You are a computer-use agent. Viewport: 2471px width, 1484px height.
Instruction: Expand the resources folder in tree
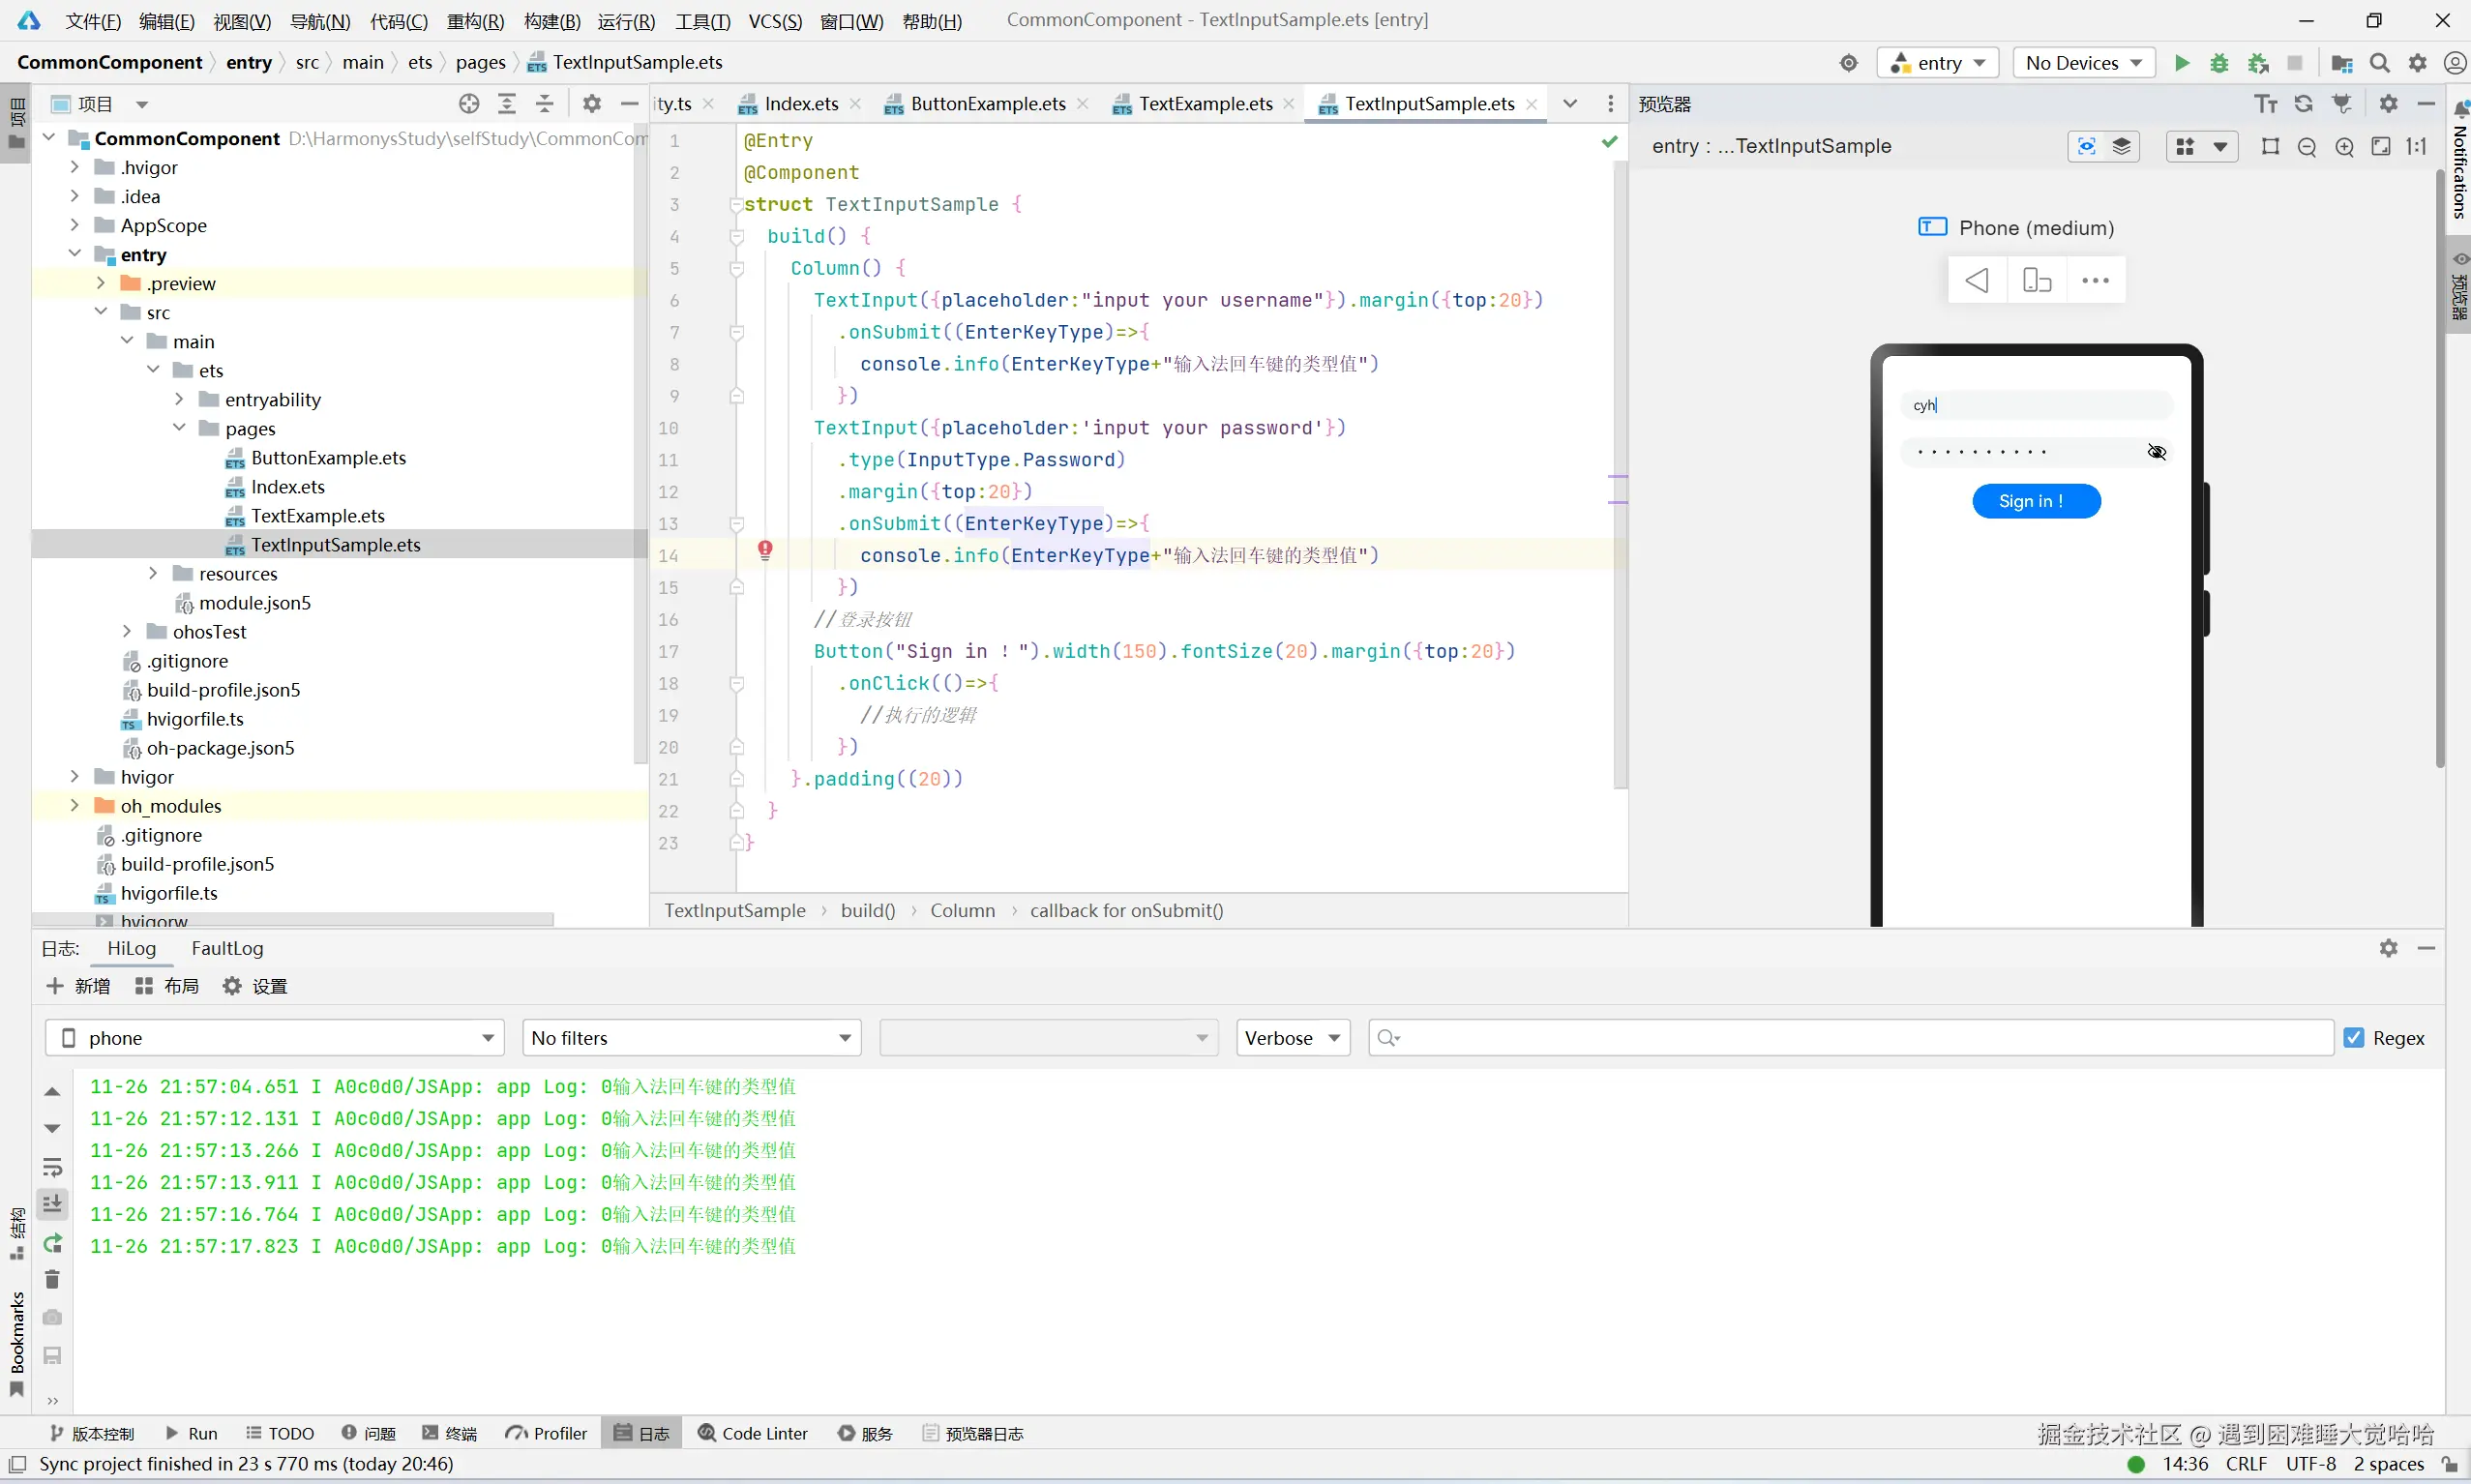pos(153,573)
